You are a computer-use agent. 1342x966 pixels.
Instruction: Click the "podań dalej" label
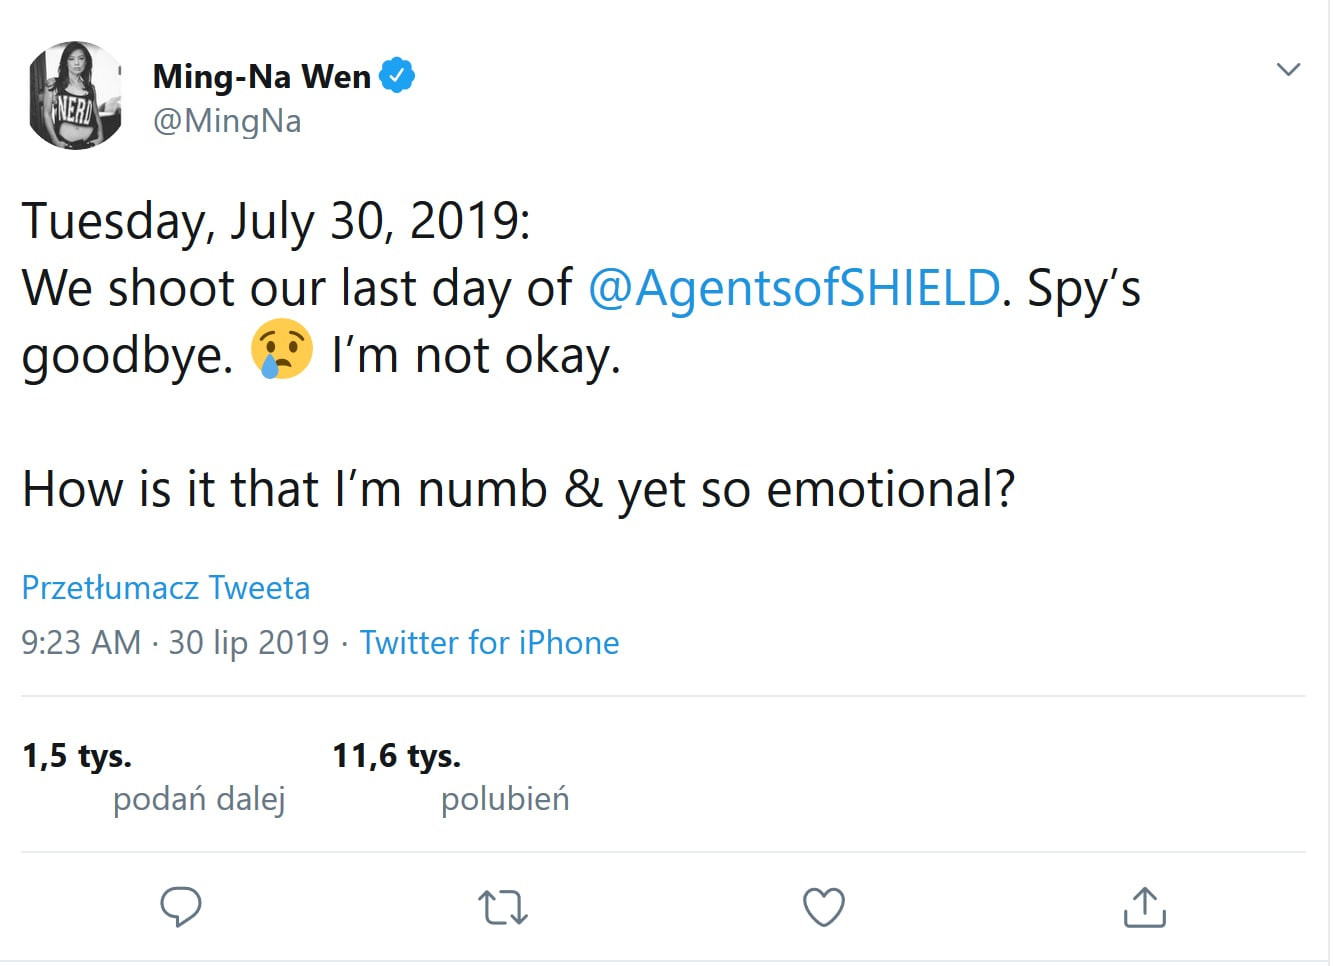(199, 799)
